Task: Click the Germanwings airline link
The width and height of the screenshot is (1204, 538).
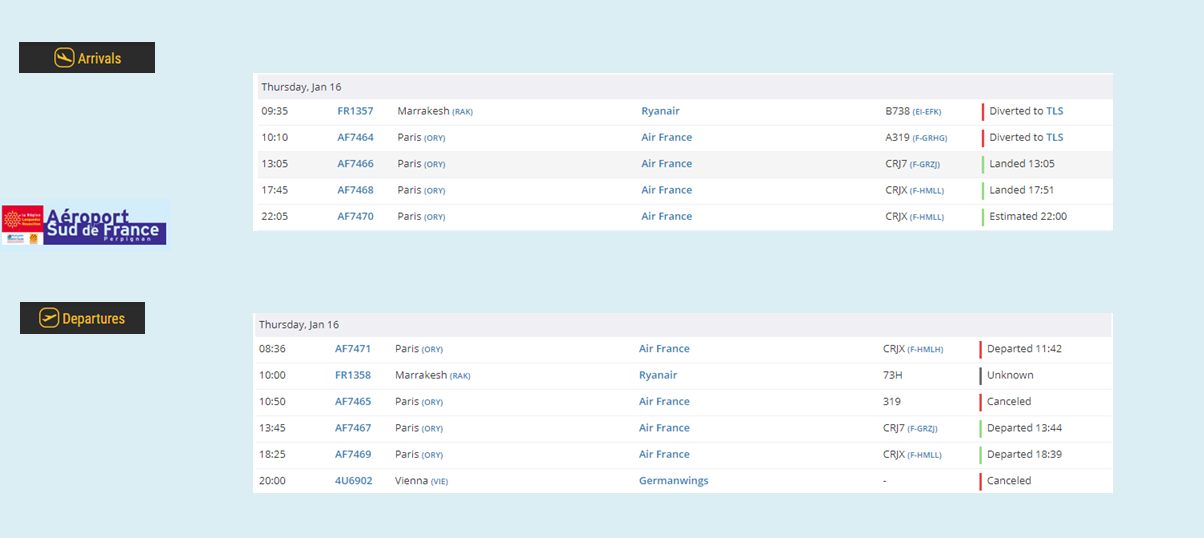Action: (673, 480)
